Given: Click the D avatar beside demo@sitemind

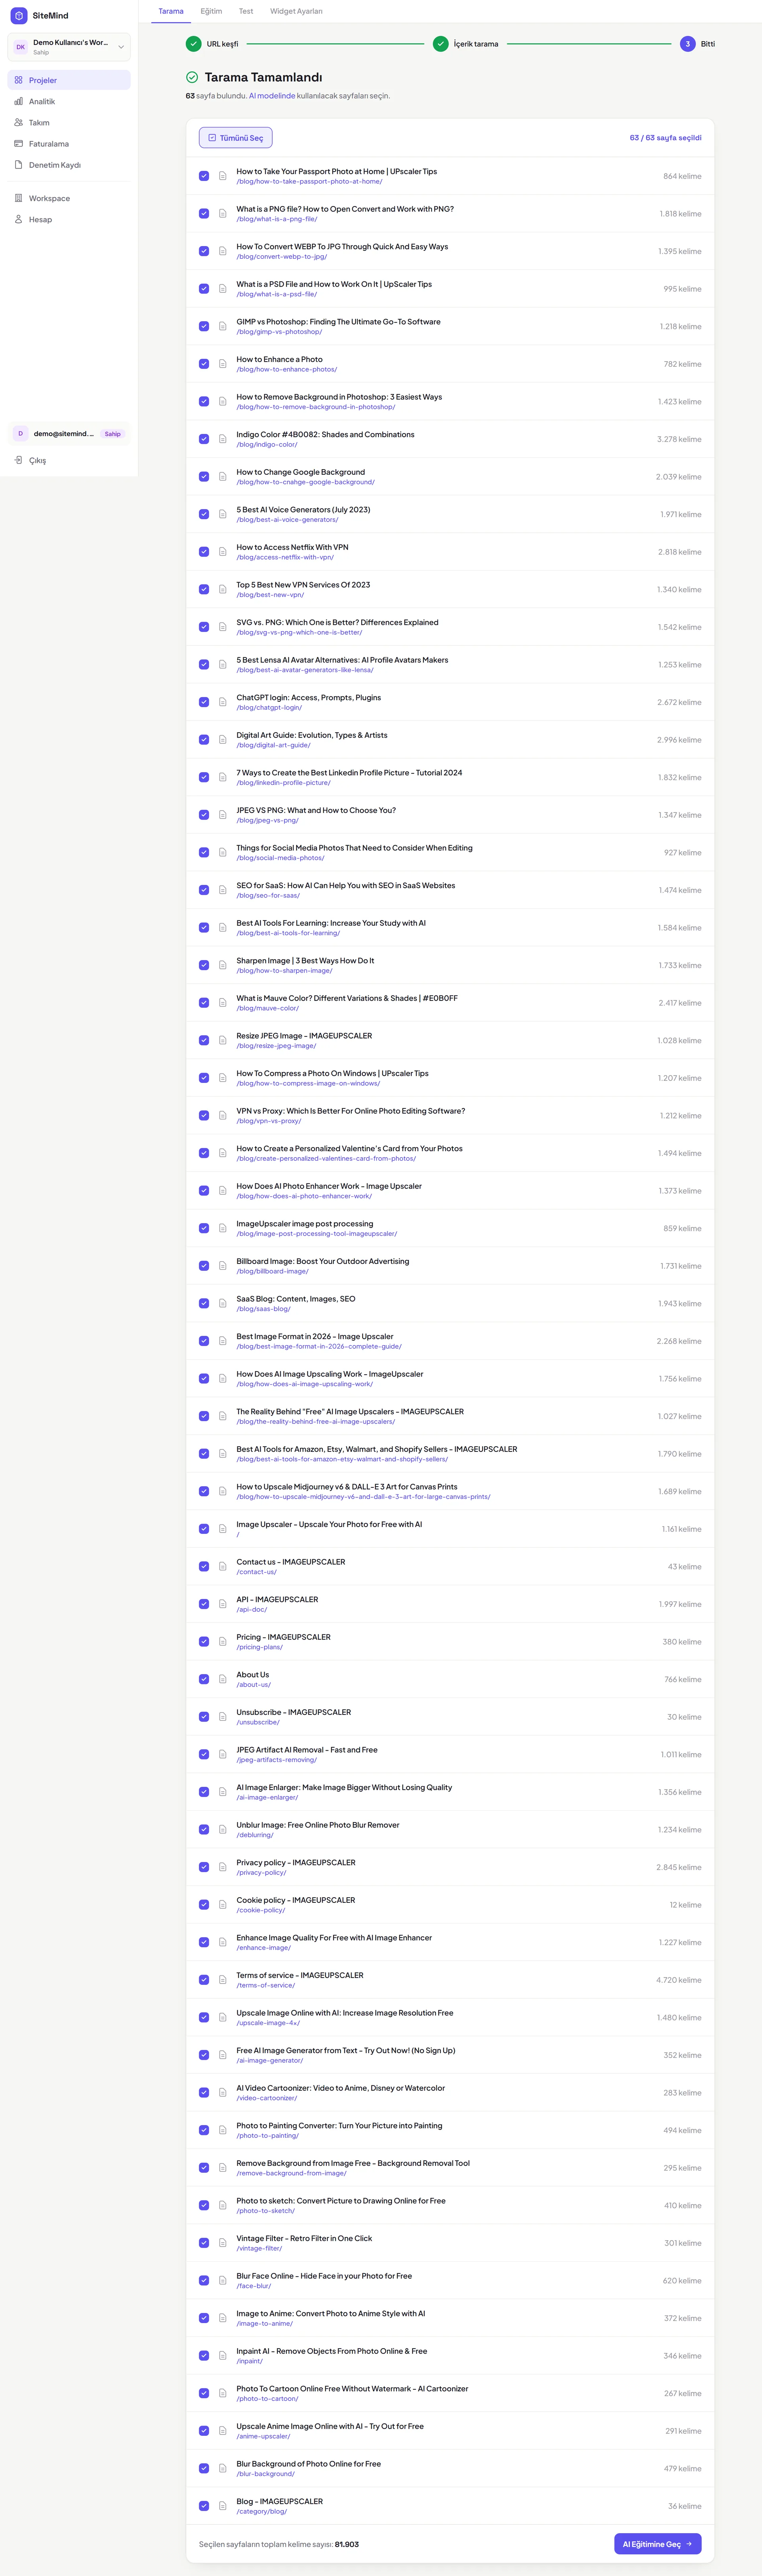Looking at the screenshot, I should pyautogui.click(x=20, y=434).
